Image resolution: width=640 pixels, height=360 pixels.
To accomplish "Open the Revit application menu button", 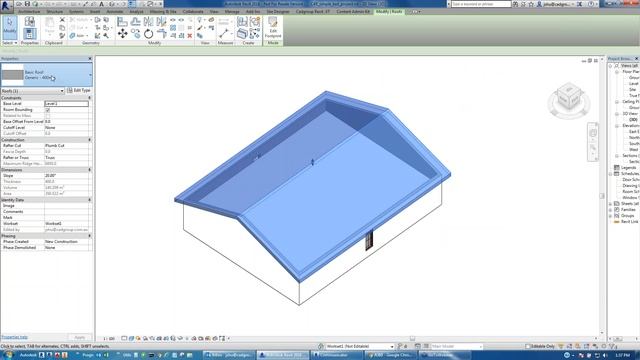I will pyautogui.click(x=6, y=6).
